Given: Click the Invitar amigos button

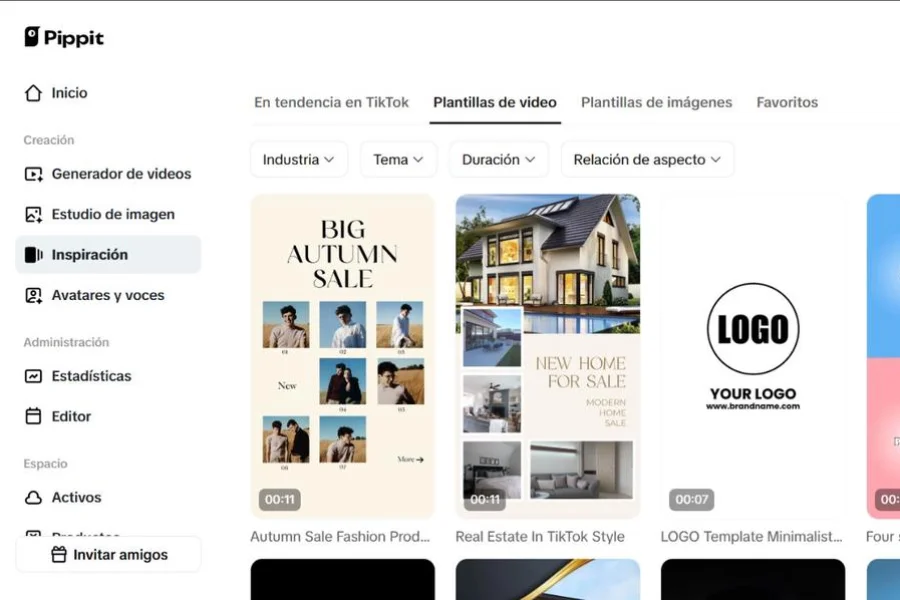Looking at the screenshot, I should 109,555.
